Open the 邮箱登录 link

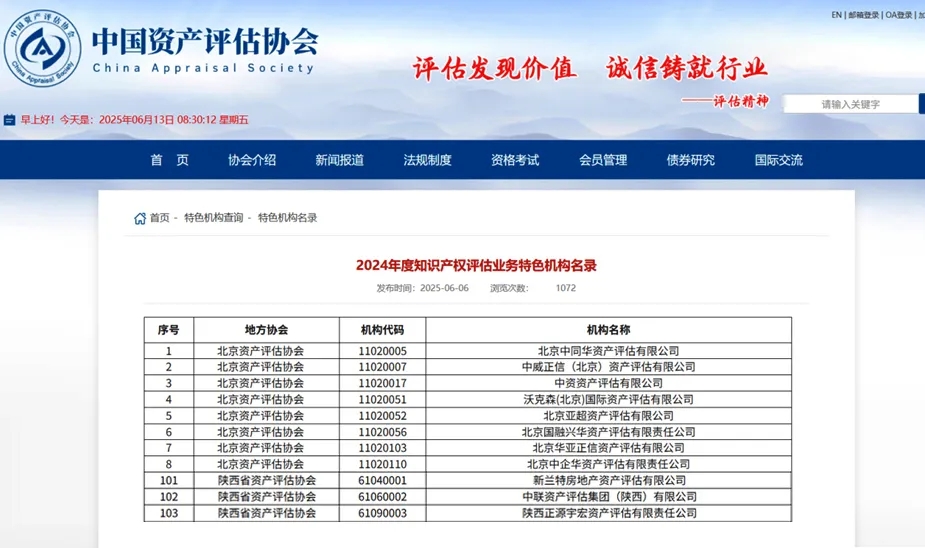(864, 15)
